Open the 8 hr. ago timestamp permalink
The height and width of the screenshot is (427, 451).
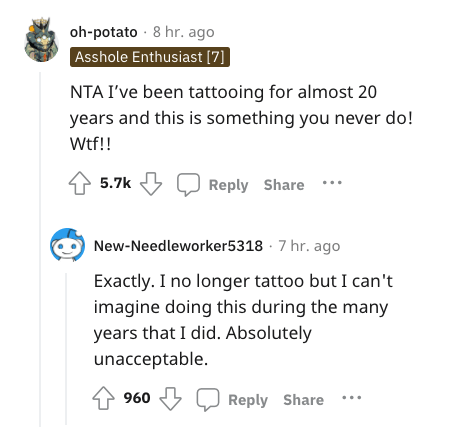184,32
